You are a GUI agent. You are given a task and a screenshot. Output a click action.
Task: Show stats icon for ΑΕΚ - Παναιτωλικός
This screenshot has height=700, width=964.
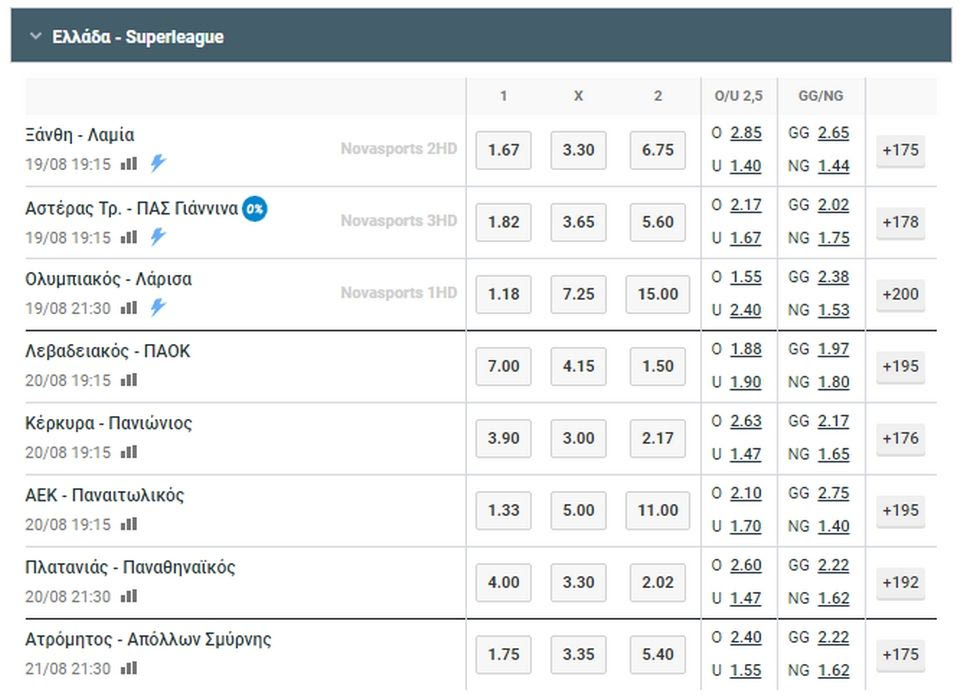click(128, 524)
